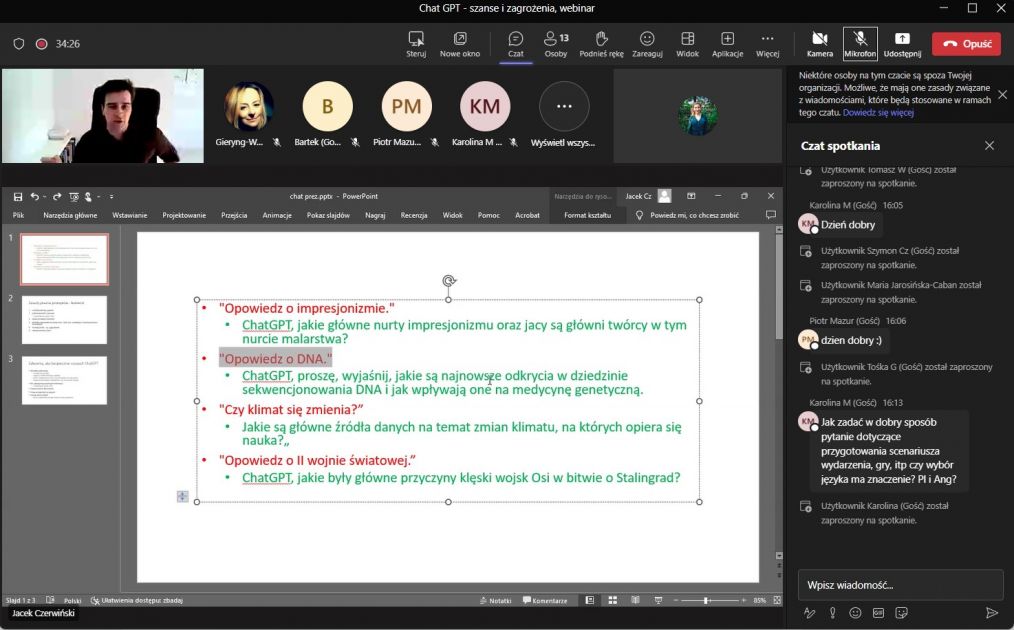Change the meeting Widok layout
The height and width of the screenshot is (630, 1014).
click(x=687, y=44)
